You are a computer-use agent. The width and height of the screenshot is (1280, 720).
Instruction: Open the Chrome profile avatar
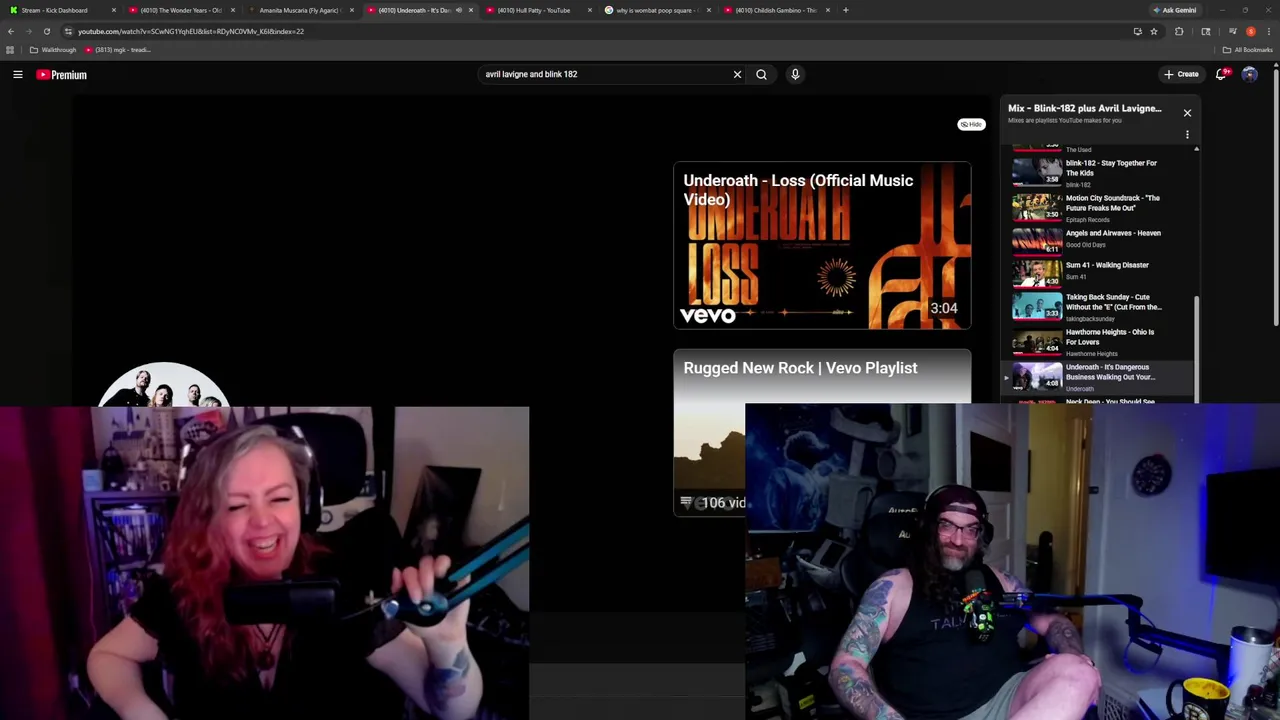[1250, 31]
